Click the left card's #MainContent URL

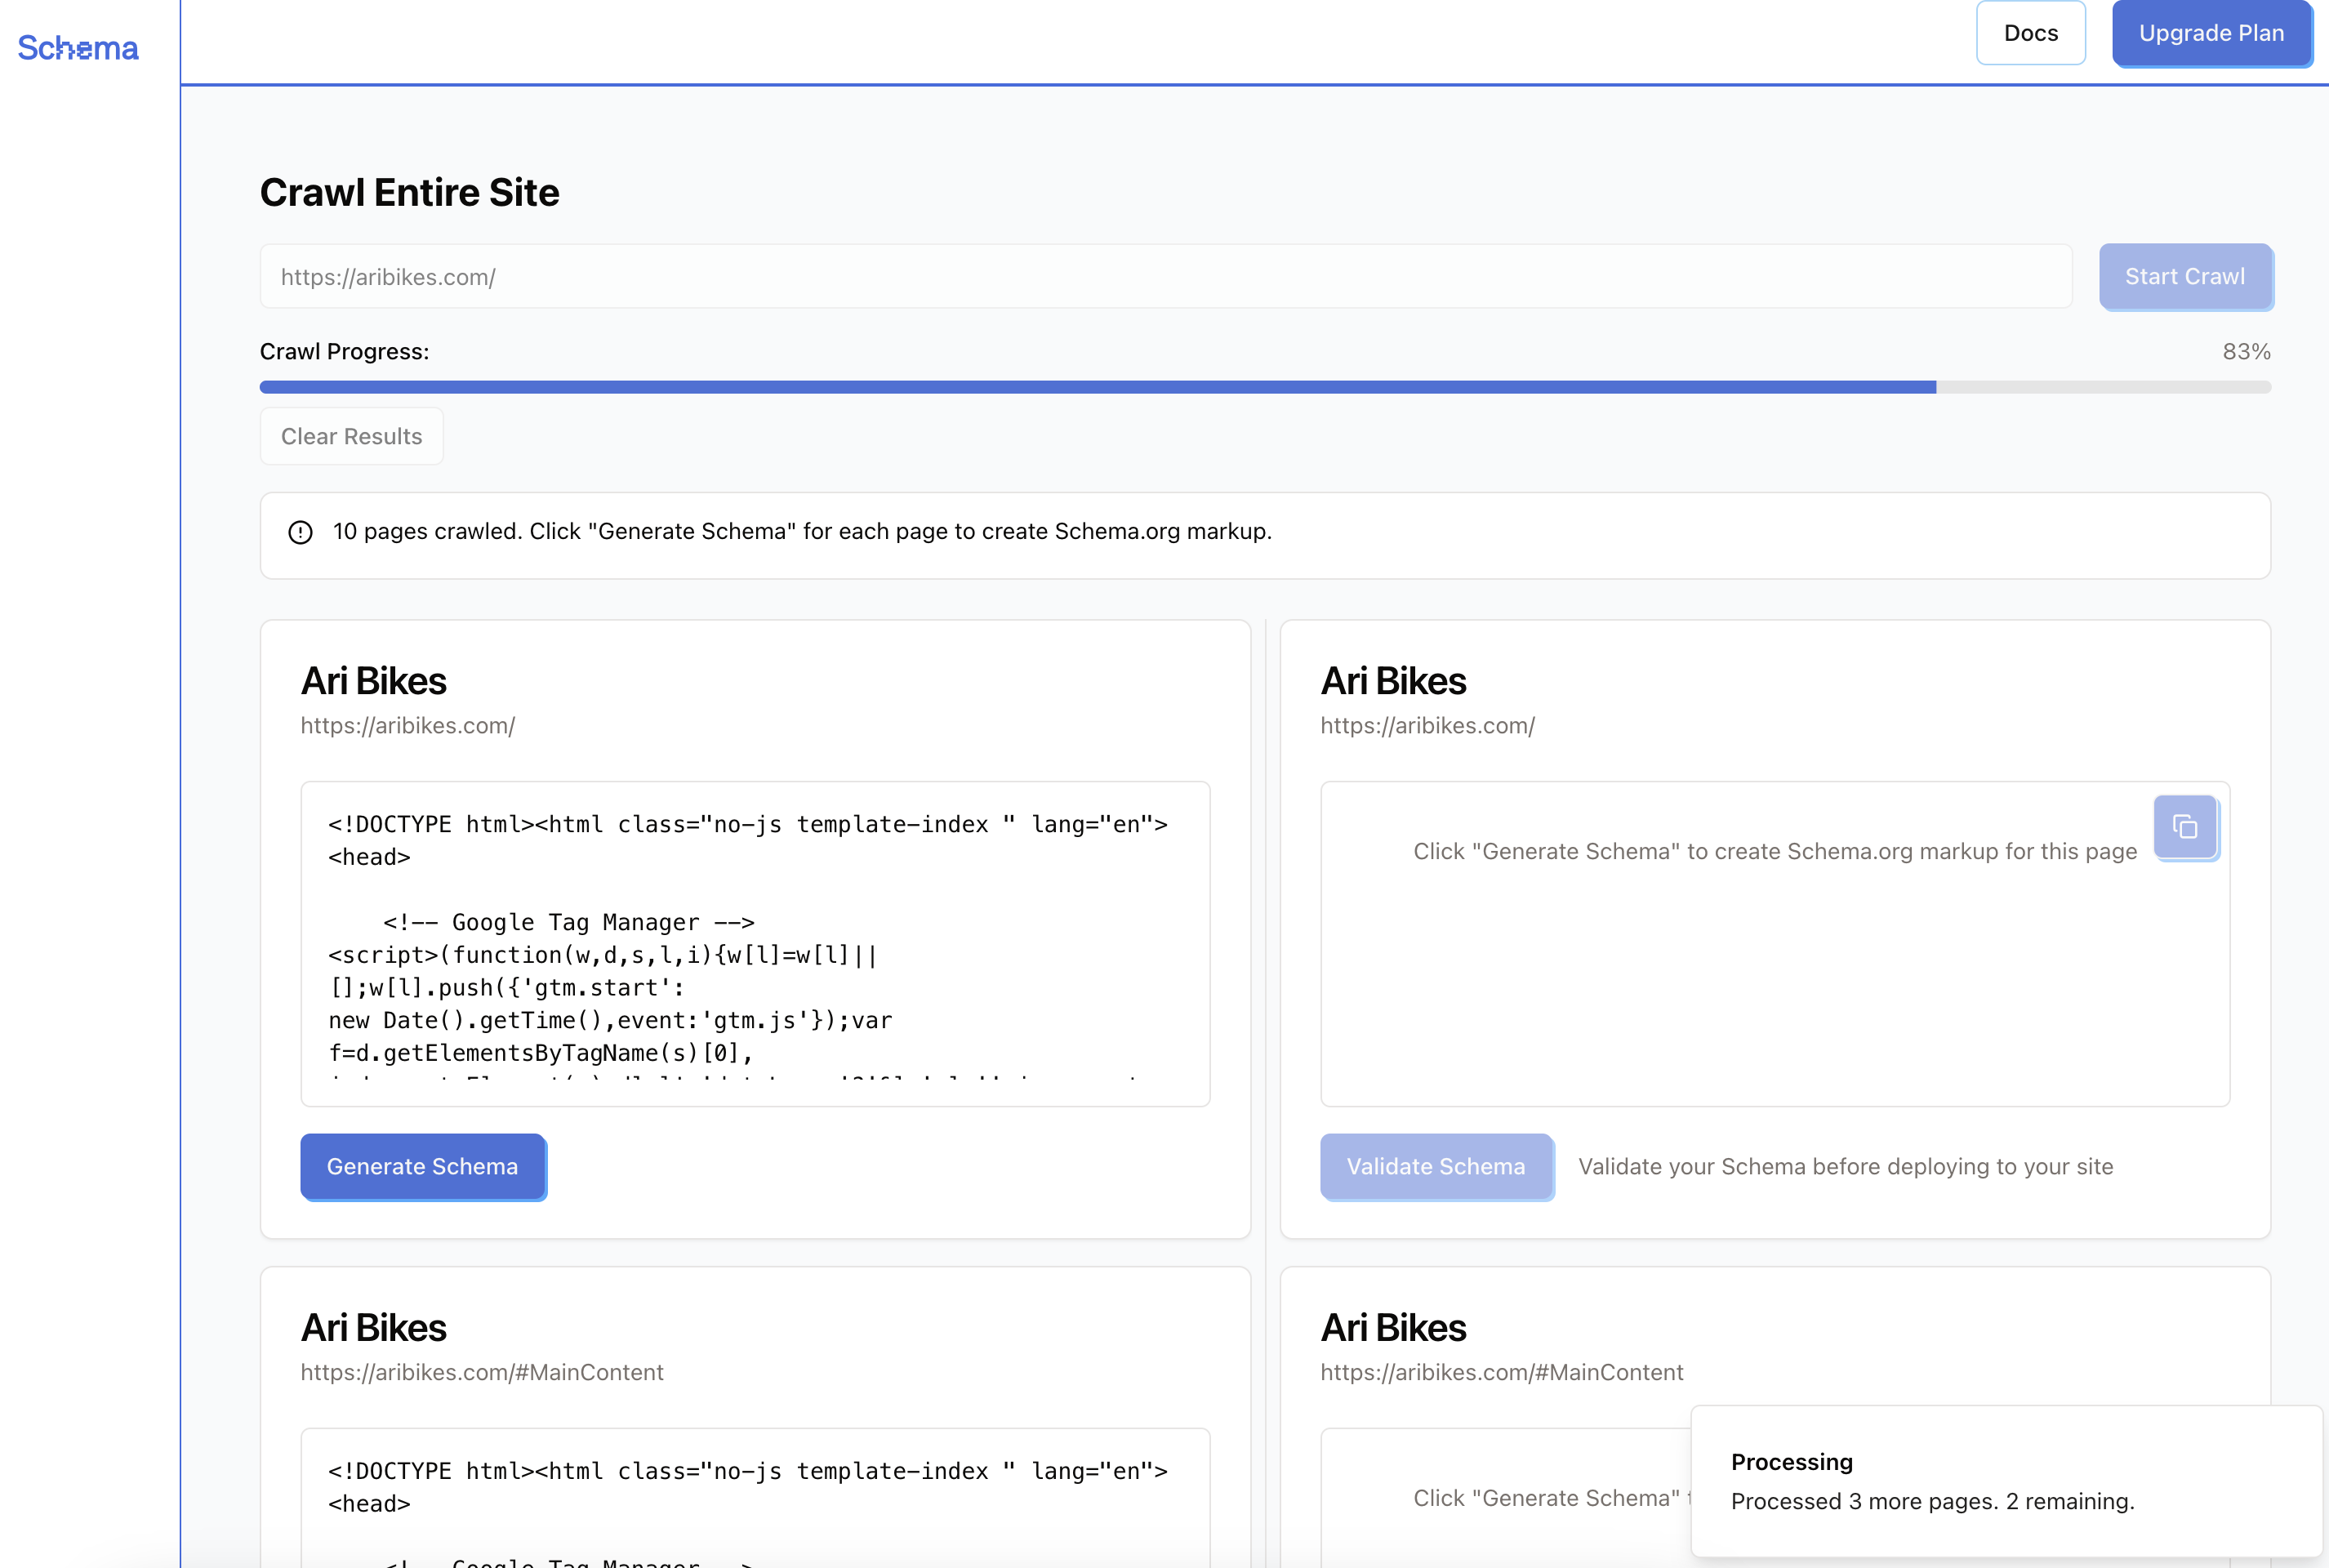coord(482,1372)
